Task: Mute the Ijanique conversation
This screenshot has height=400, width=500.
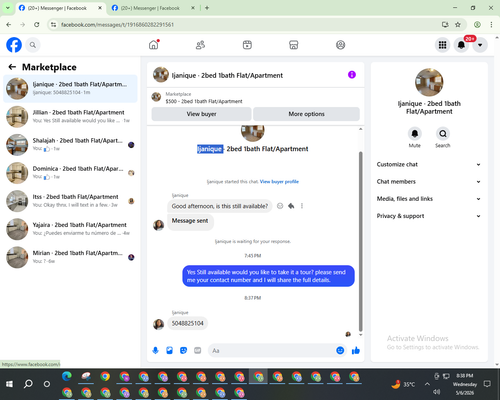Action: [x=415, y=134]
